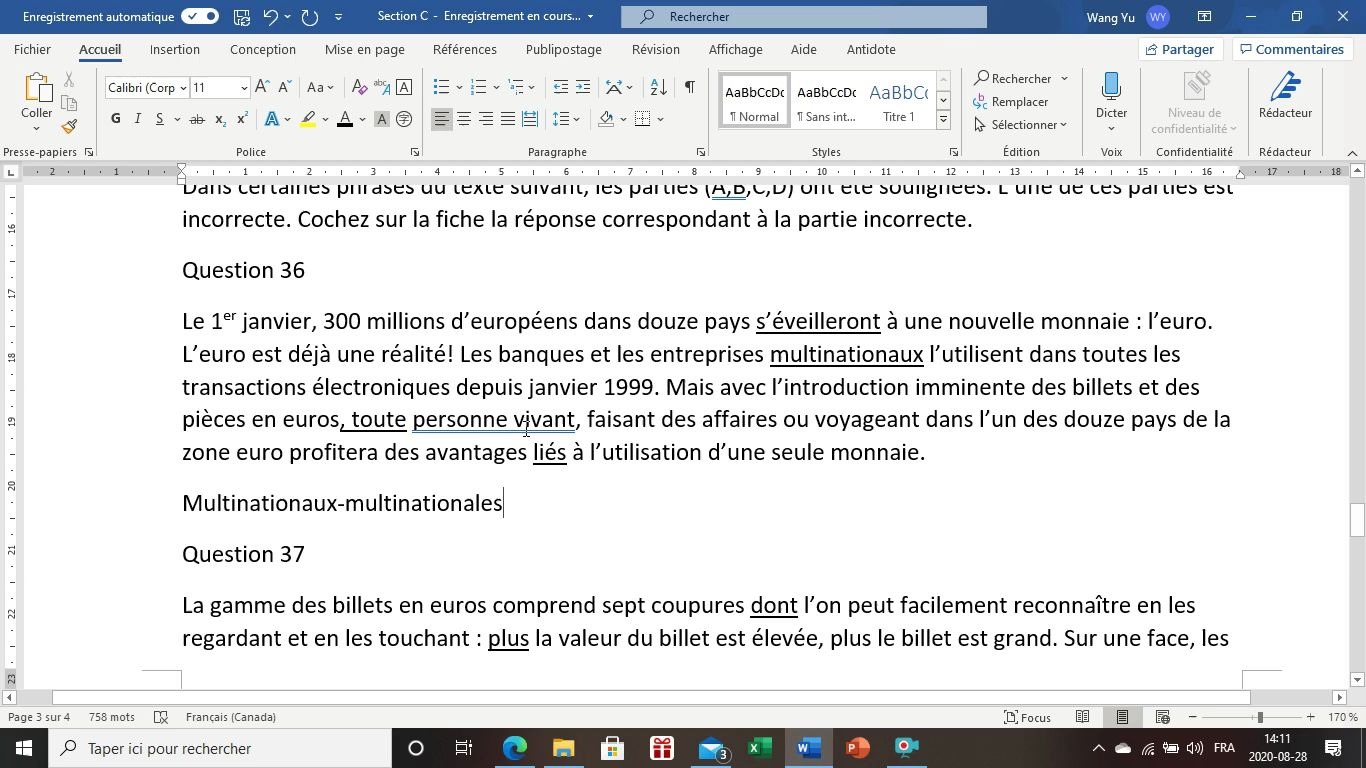Click the Cut scissors icon
Image resolution: width=1366 pixels, height=768 pixels.
coord(69,79)
